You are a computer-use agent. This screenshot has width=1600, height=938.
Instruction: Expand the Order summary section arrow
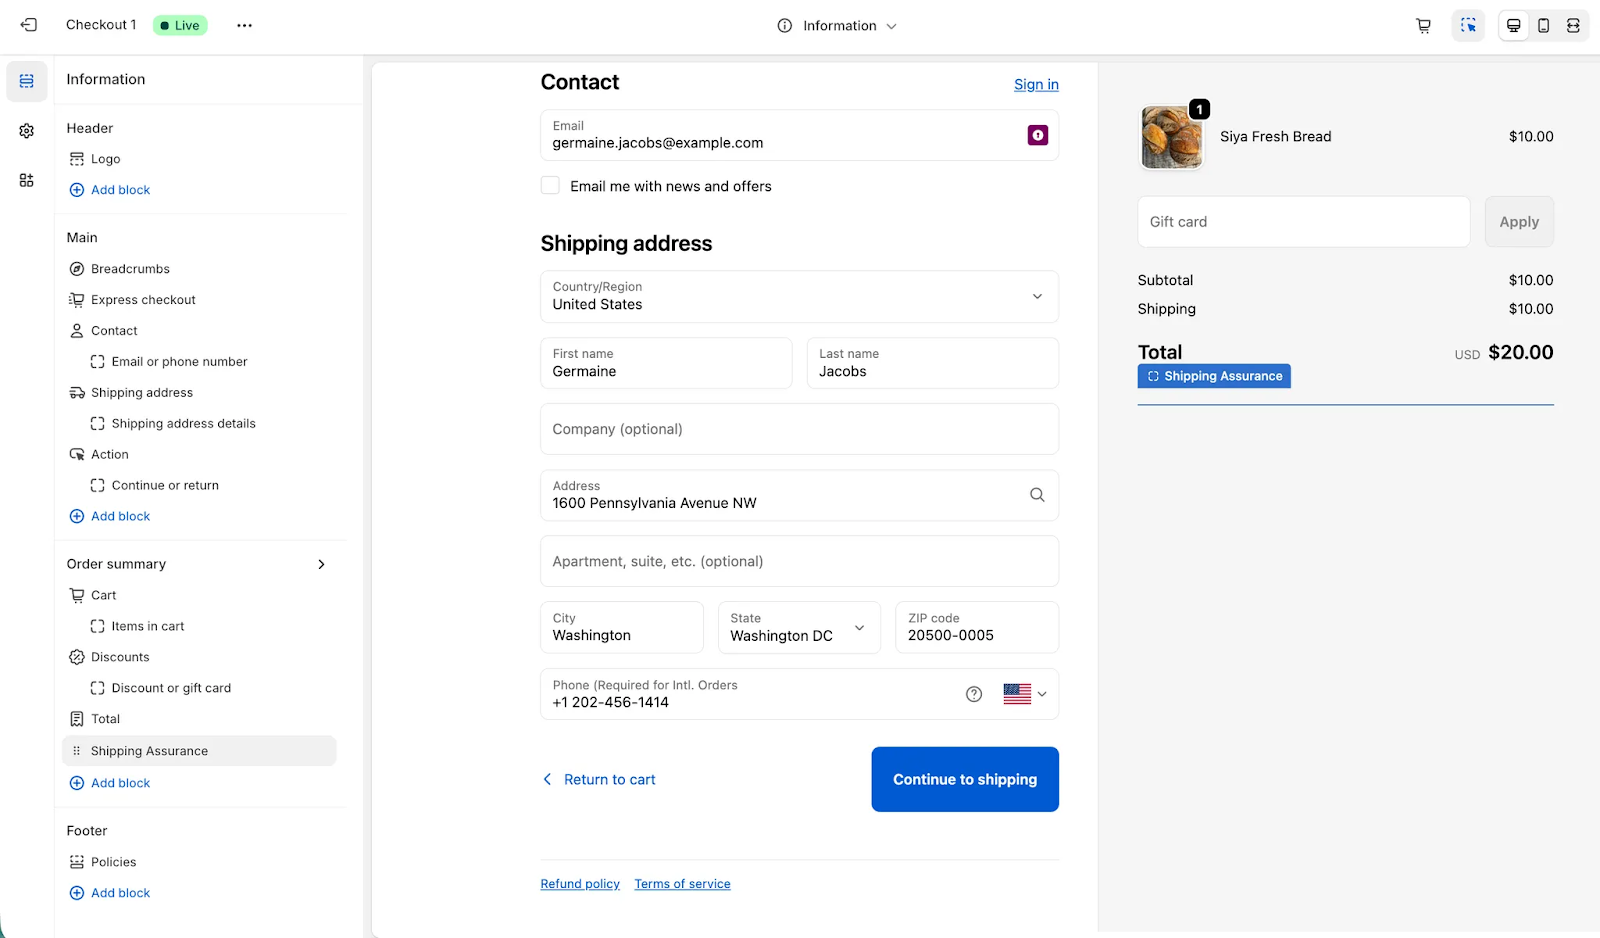click(321, 564)
